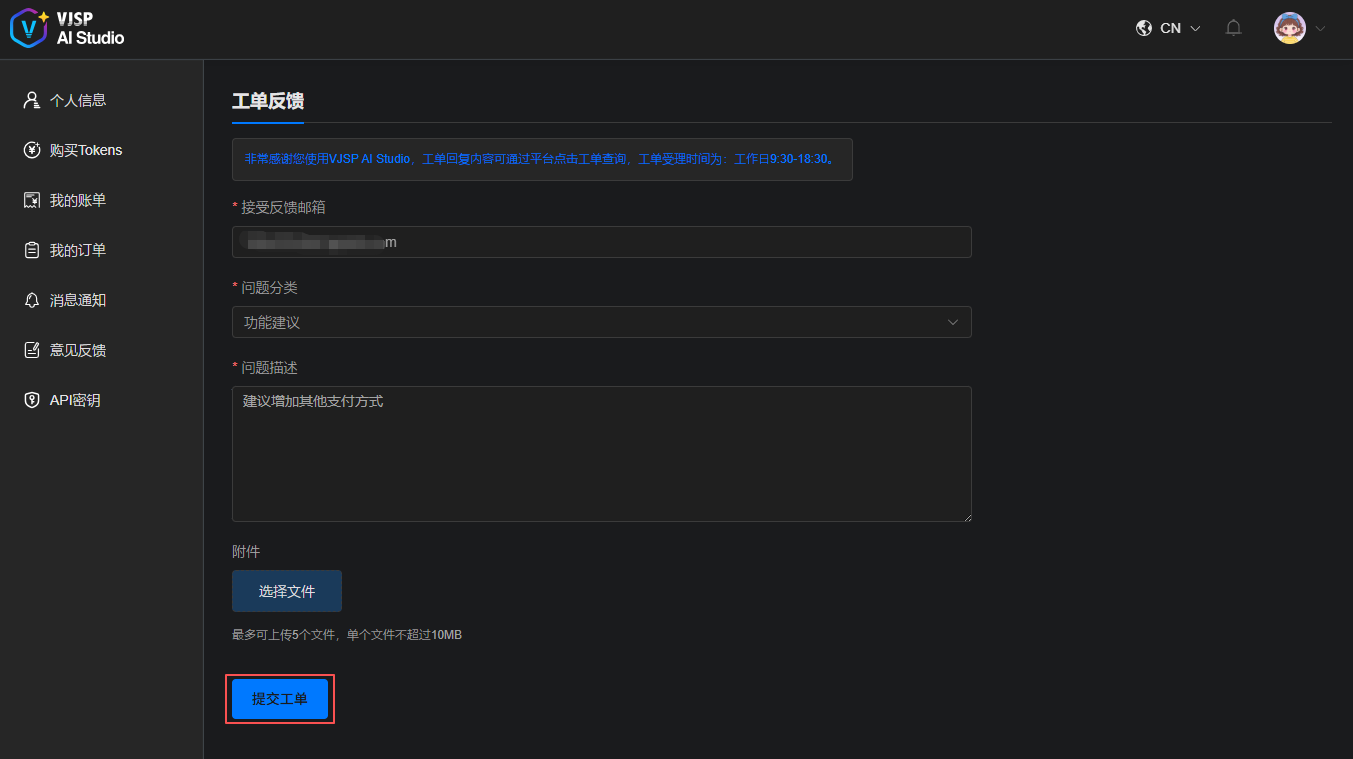Image resolution: width=1353 pixels, height=759 pixels.
Task: Click inside the 问题描述 text area
Action: [x=601, y=453]
